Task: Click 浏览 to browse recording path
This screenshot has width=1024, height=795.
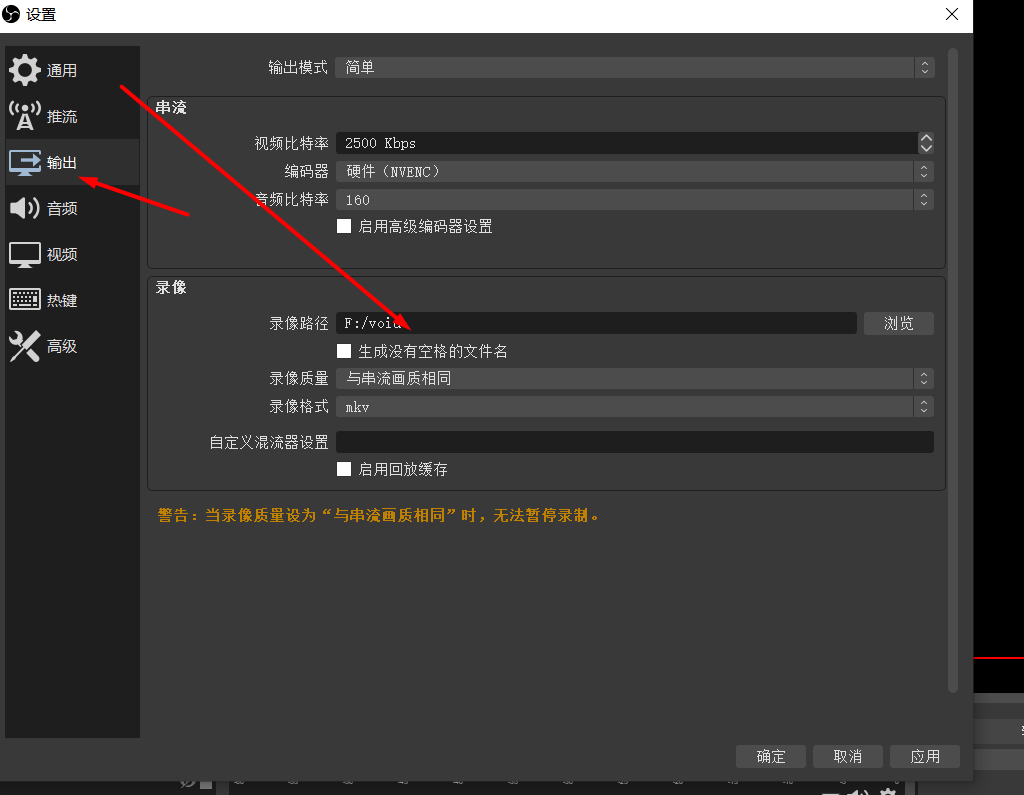Action: [x=899, y=323]
